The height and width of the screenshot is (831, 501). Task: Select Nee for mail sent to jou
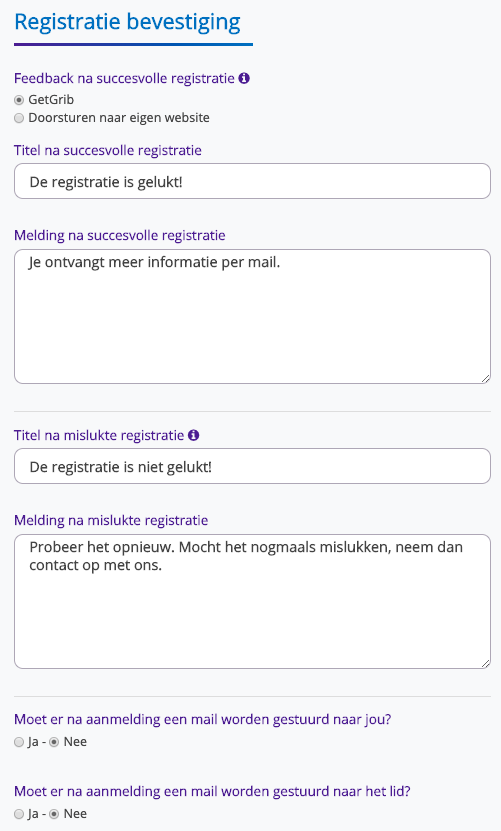[x=54, y=742]
